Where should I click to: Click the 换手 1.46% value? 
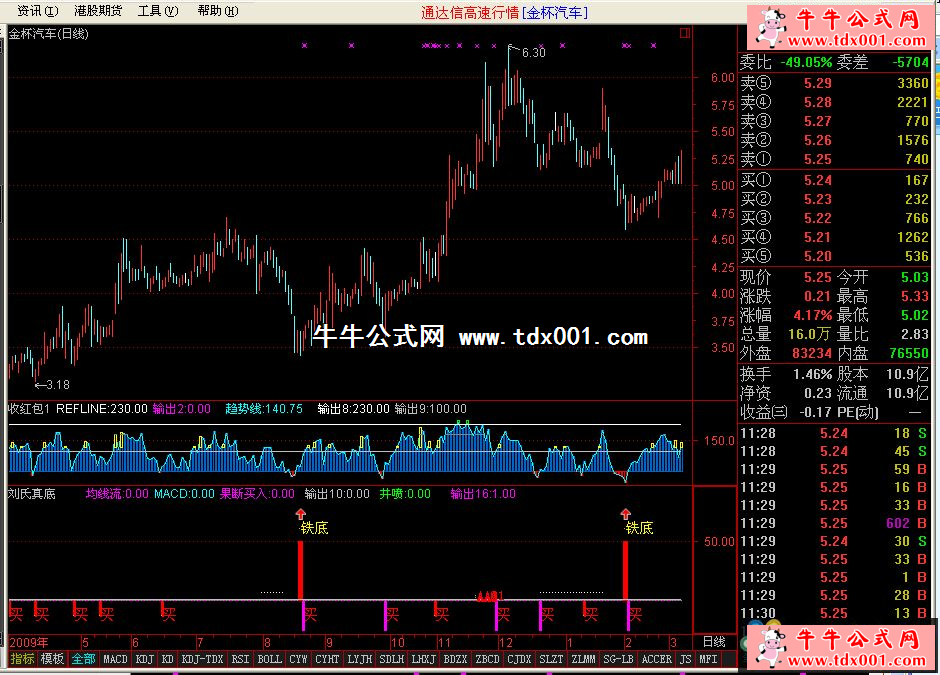813,375
